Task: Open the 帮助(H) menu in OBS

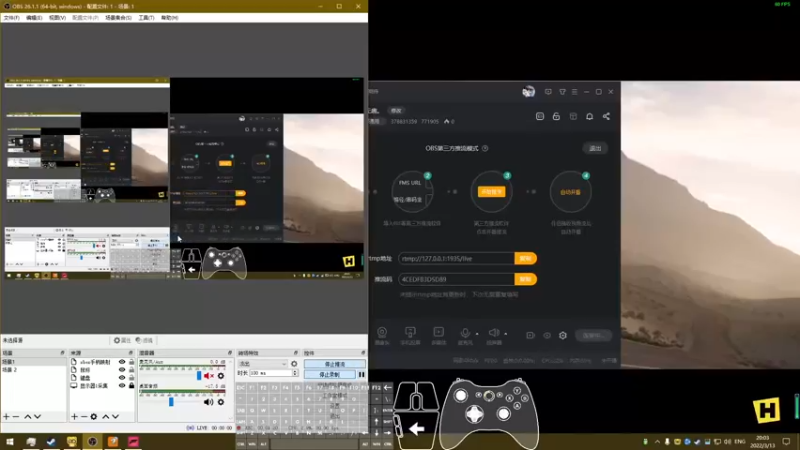Action: click(x=169, y=18)
